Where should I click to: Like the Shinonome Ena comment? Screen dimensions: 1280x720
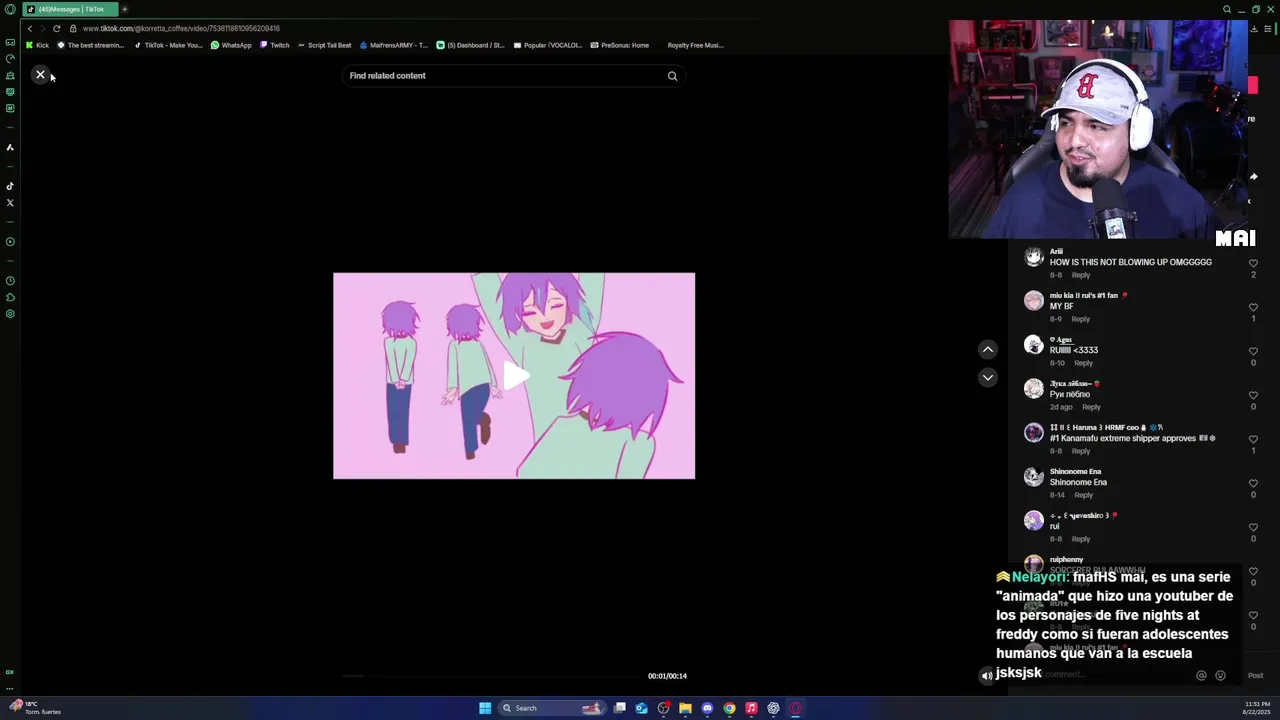1253,483
